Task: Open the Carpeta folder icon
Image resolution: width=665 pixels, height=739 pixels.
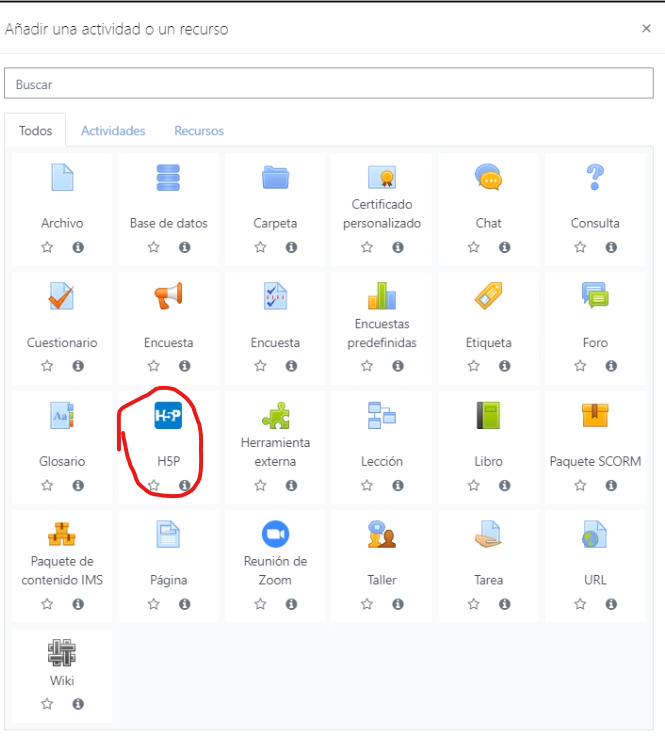Action: pos(275,177)
